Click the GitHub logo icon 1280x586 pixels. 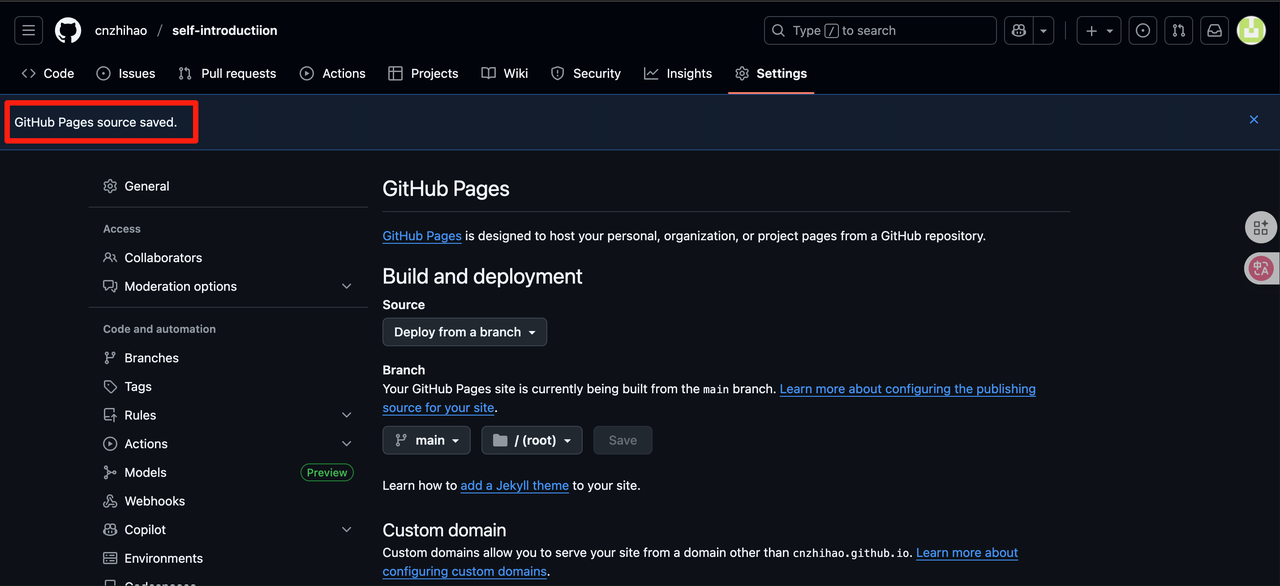68,31
